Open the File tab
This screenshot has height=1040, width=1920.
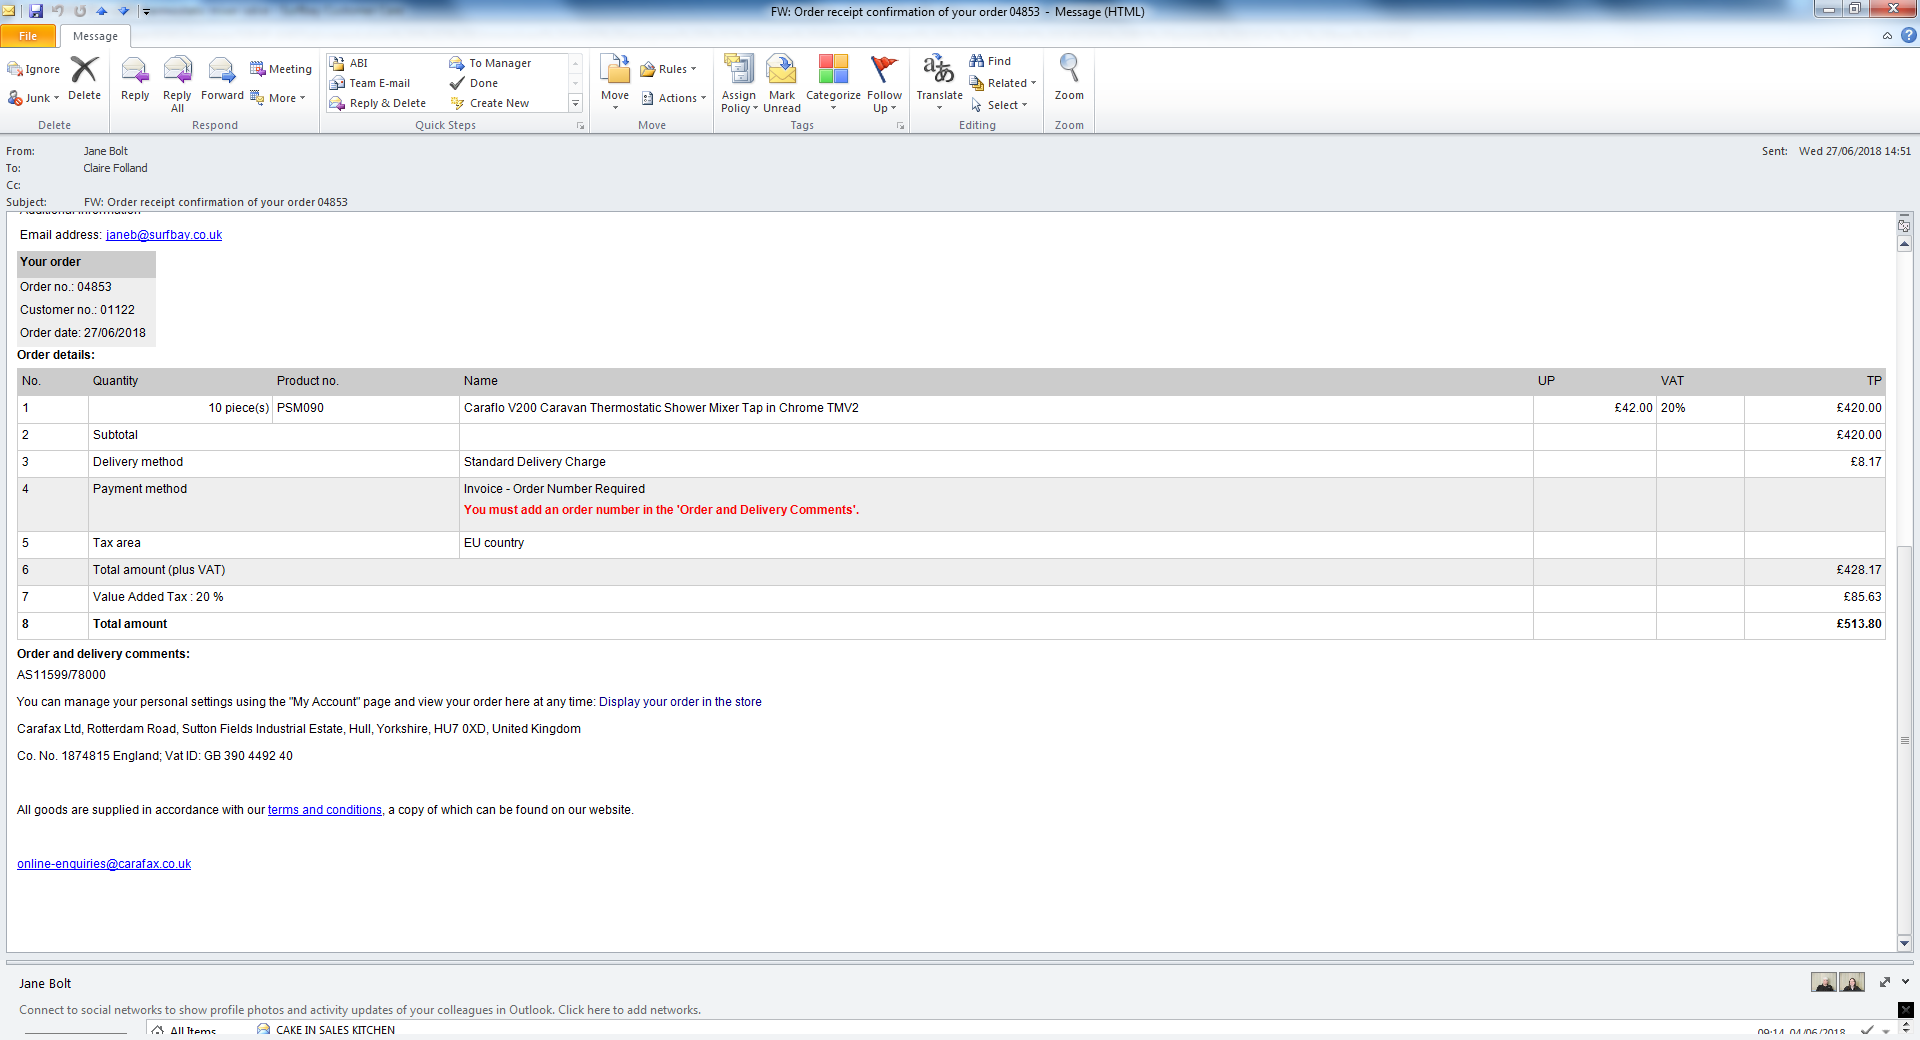pyautogui.click(x=28, y=36)
